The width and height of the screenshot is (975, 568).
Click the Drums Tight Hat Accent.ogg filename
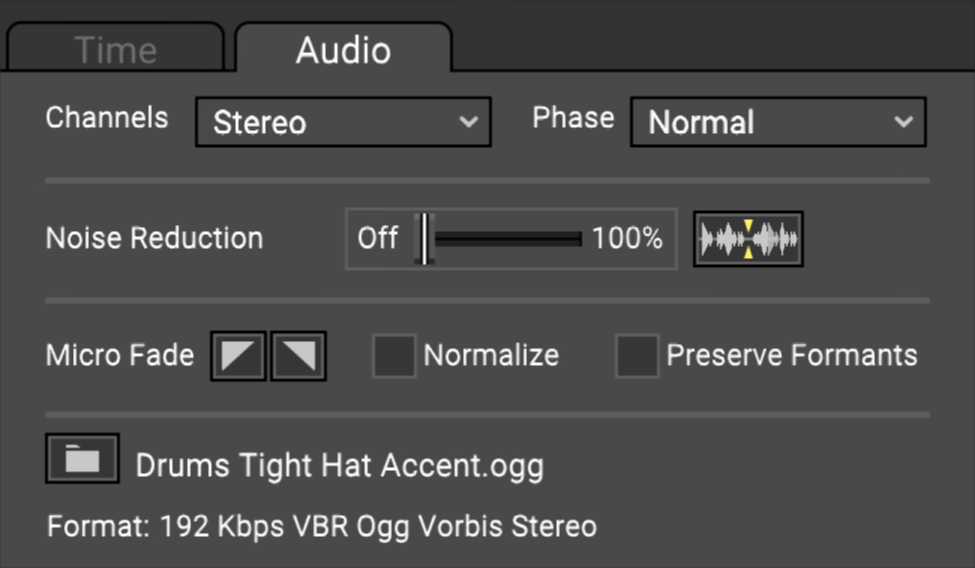pos(340,466)
